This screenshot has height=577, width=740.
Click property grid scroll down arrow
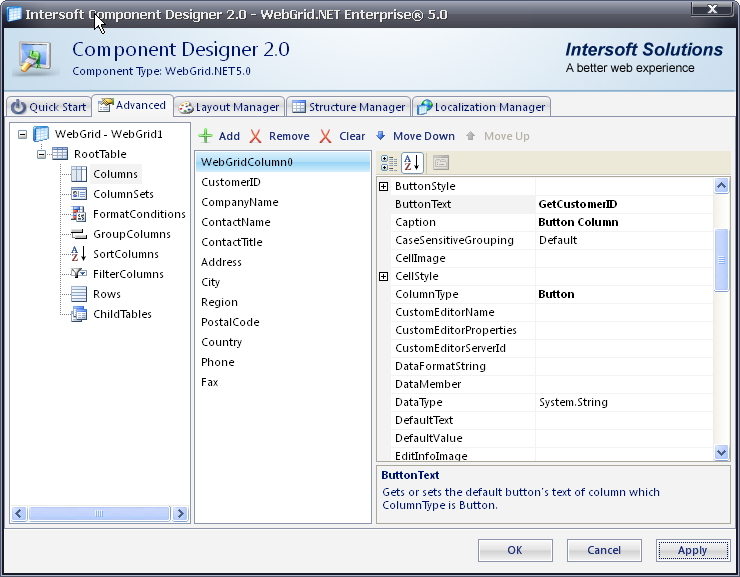pyautogui.click(x=721, y=452)
